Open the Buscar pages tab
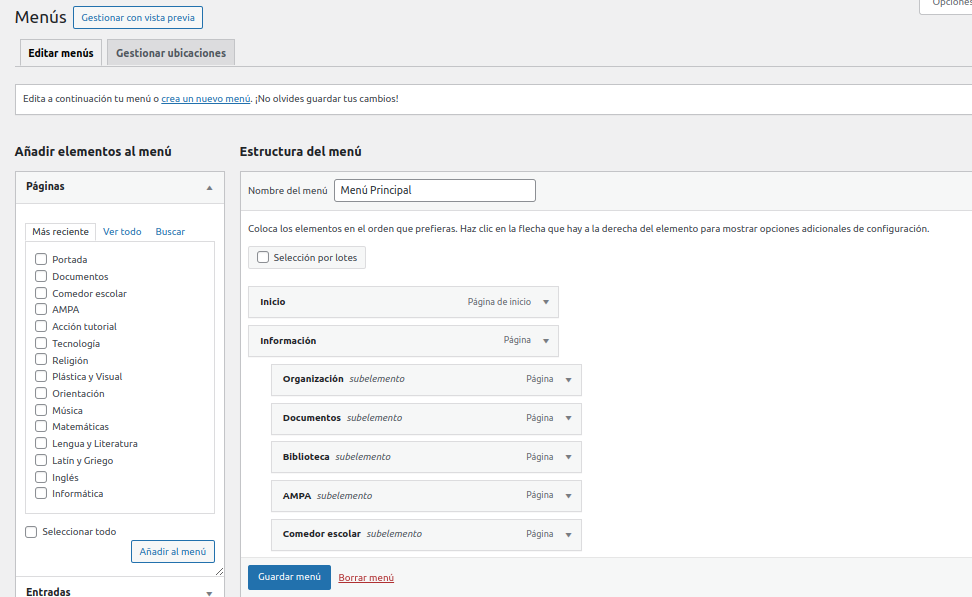 170,232
